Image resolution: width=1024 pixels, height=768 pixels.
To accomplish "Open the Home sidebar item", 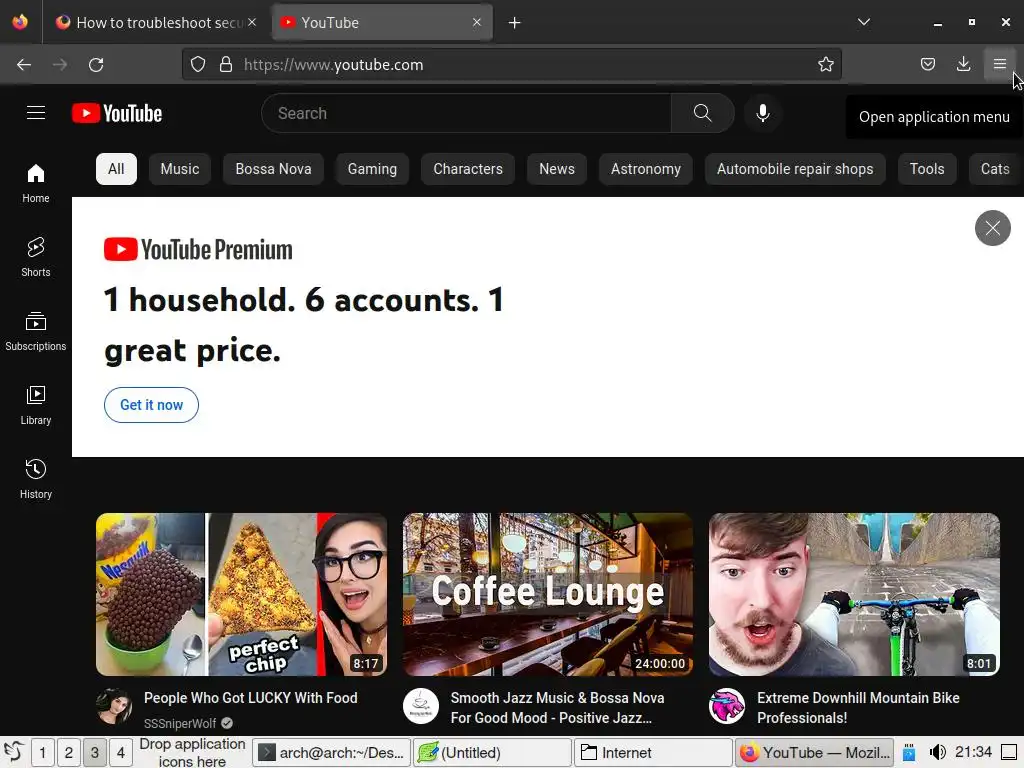I will click(36, 184).
